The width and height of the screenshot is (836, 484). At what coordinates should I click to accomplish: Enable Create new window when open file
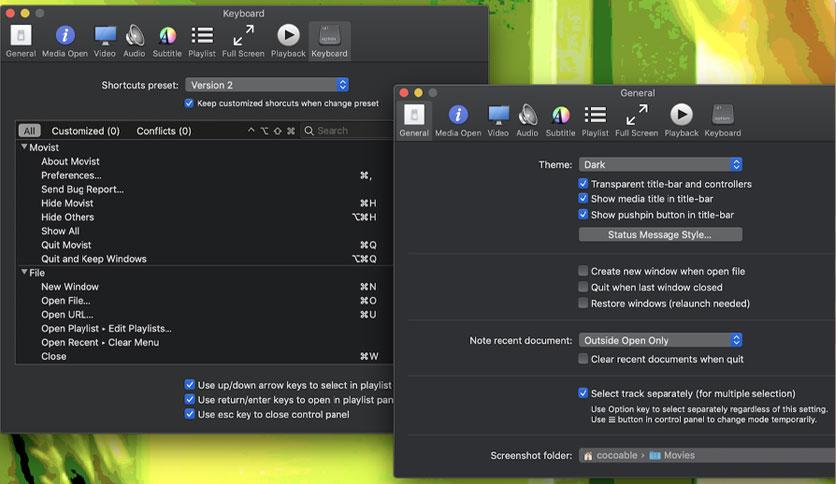[583, 271]
